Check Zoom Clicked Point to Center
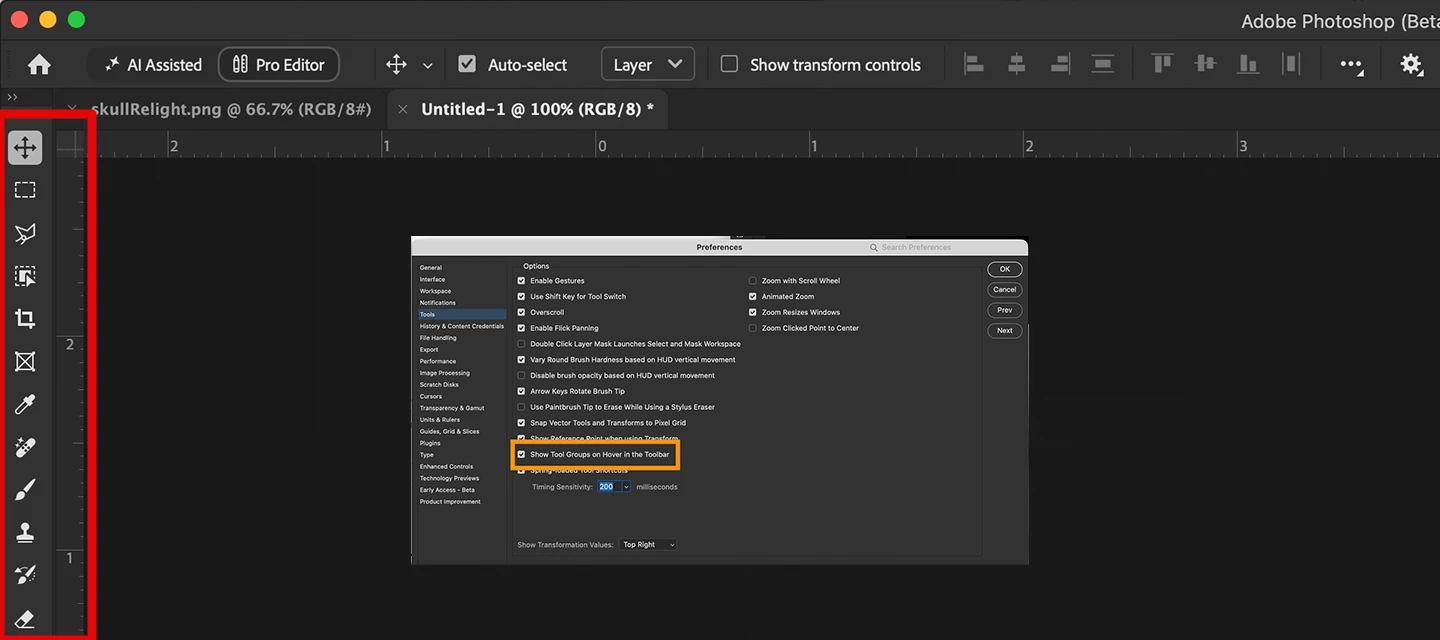This screenshot has width=1440, height=640. (753, 328)
